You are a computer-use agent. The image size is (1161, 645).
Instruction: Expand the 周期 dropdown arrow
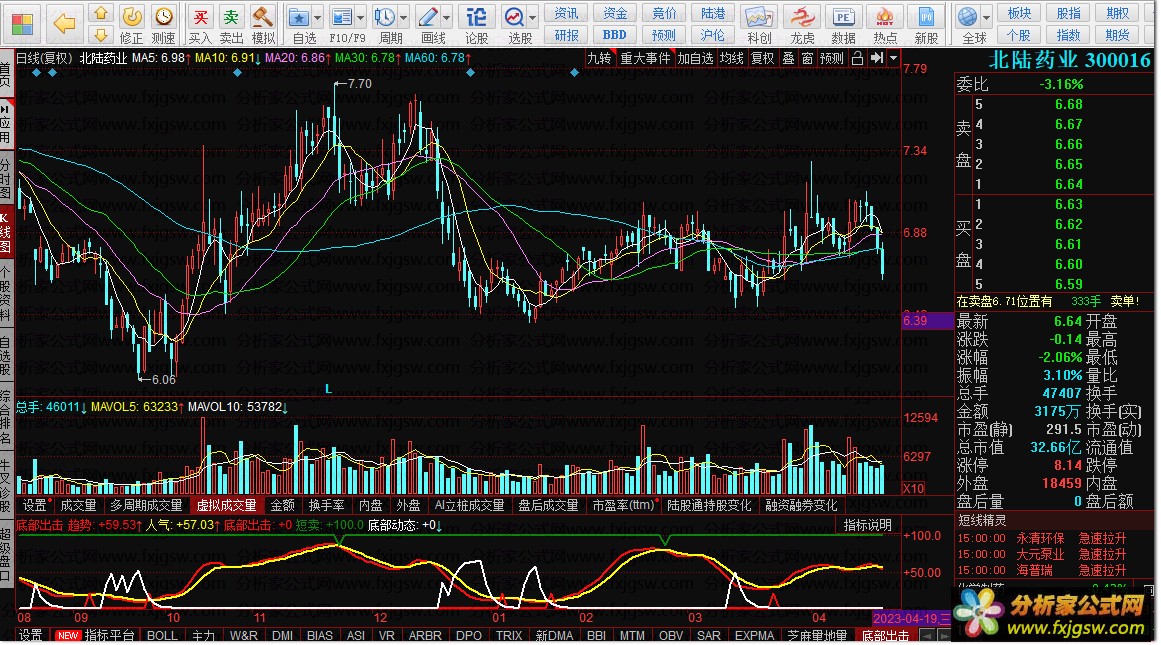coord(404,17)
